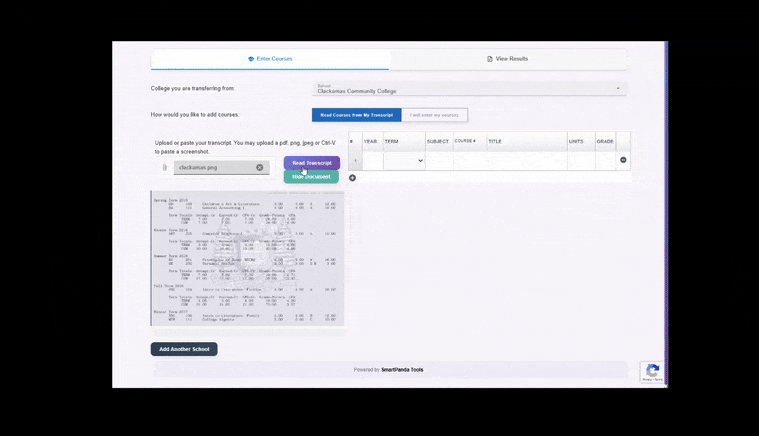The image size is (759, 436).
Task: Click the Hide Document button
Action: pyautogui.click(x=311, y=177)
